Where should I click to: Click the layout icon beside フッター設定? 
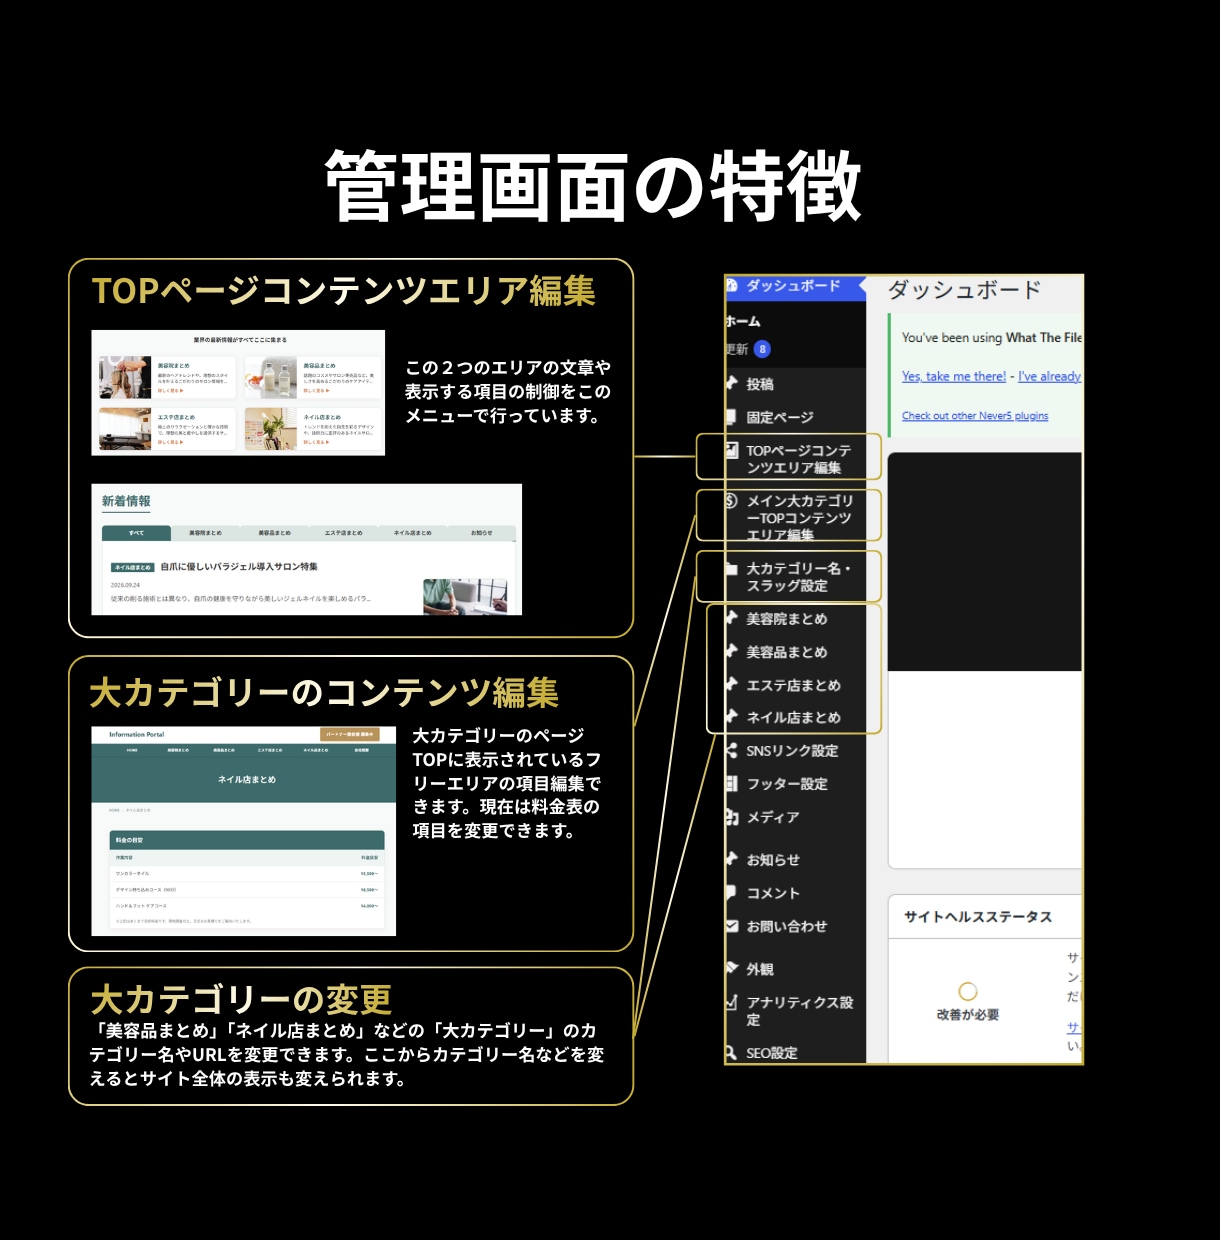click(x=732, y=784)
